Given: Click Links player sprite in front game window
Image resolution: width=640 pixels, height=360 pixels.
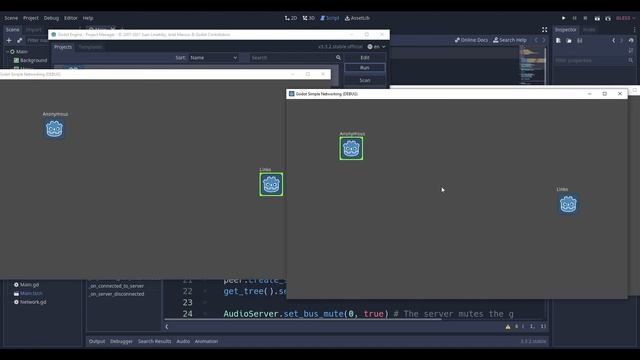Looking at the screenshot, I should (568, 204).
